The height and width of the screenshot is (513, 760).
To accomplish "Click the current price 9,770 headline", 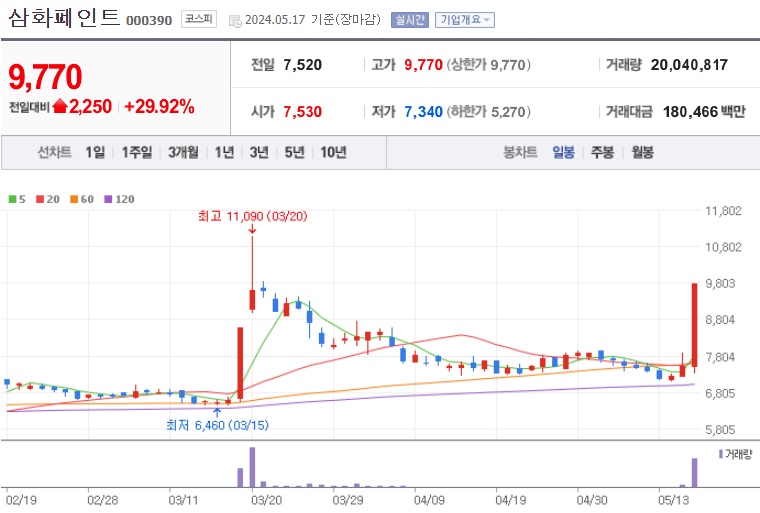I will pos(46,77).
